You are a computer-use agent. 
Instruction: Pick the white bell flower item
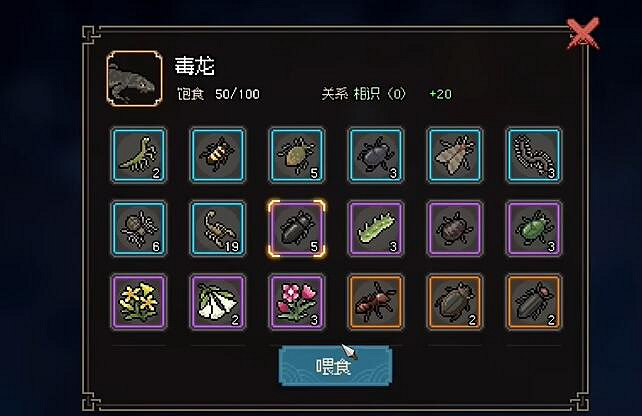pyautogui.click(x=218, y=302)
